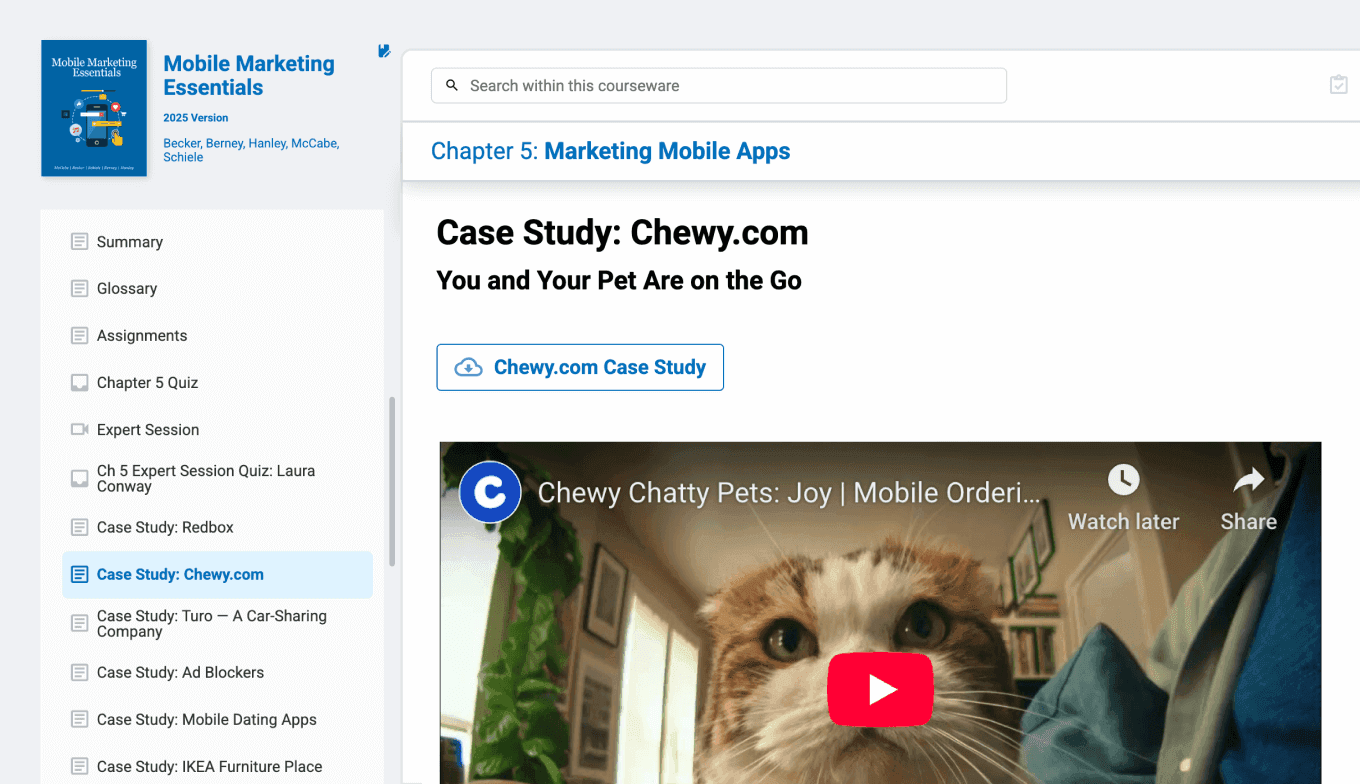Open Expert Session in the sidebar
Viewport: 1360px width, 784px height.
148,430
